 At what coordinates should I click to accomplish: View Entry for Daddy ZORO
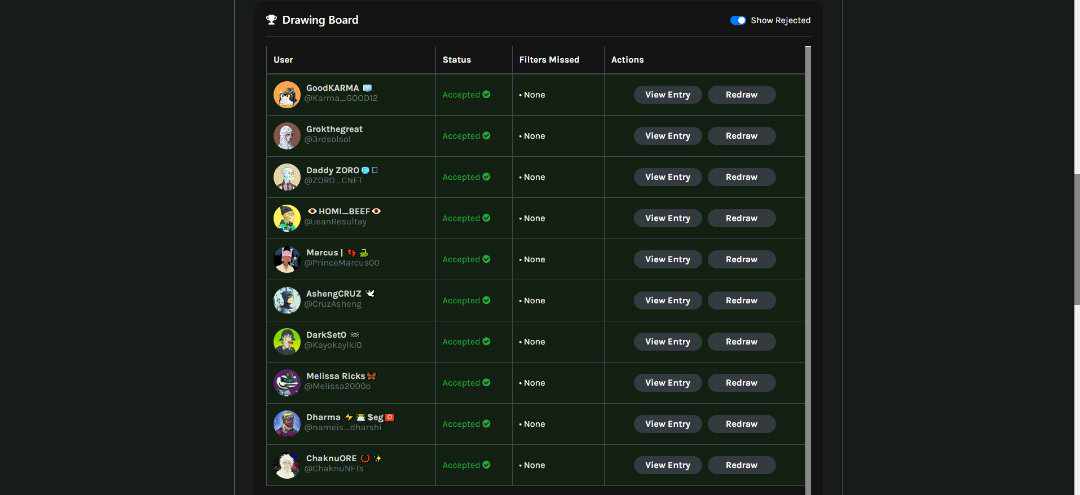tap(667, 177)
